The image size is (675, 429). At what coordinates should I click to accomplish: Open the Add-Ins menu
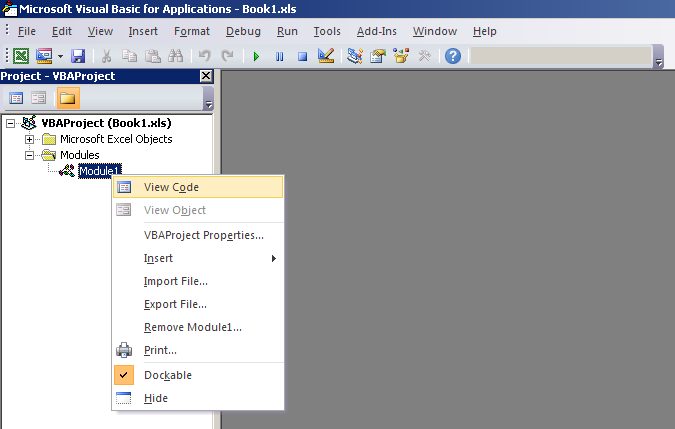(x=377, y=31)
